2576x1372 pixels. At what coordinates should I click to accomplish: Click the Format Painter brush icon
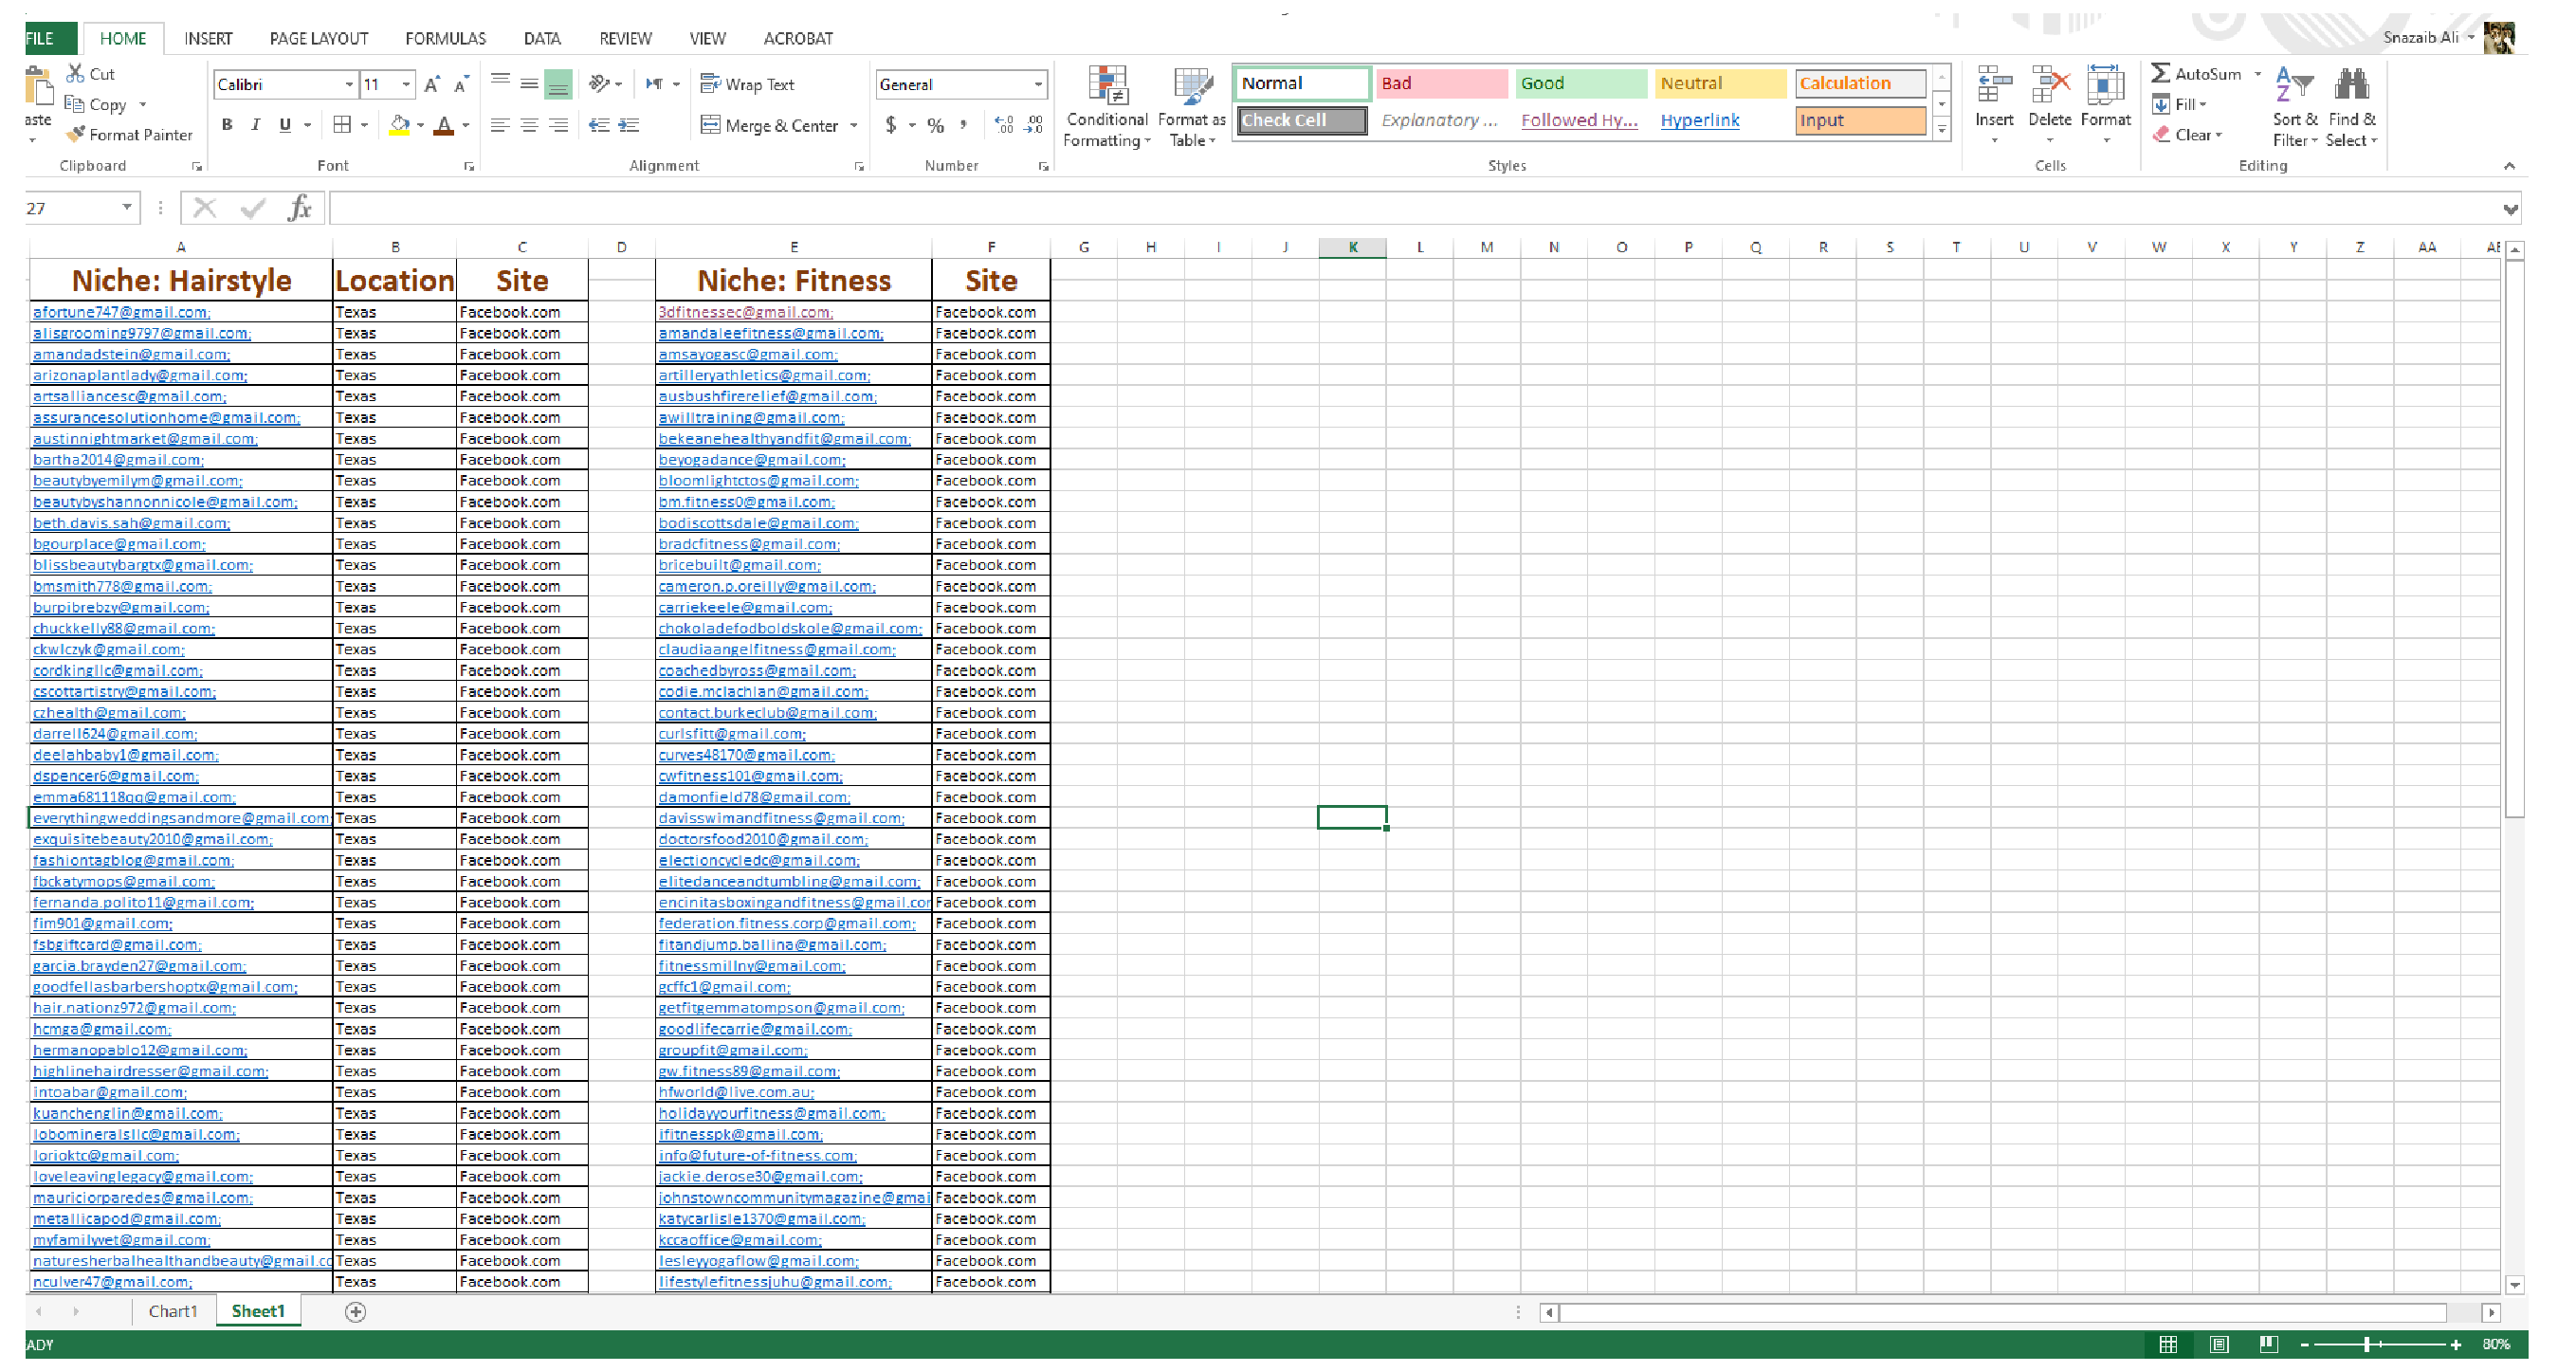[75, 134]
